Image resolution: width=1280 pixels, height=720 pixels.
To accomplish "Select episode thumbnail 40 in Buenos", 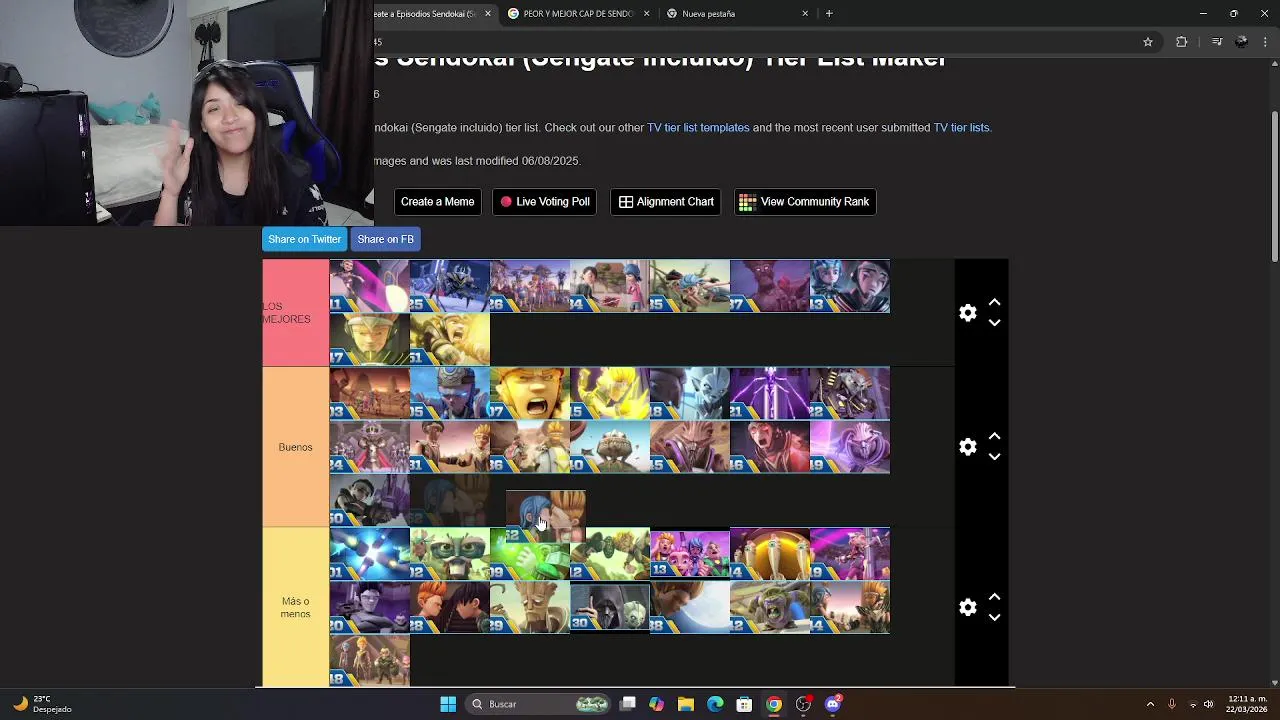I will [x=610, y=446].
